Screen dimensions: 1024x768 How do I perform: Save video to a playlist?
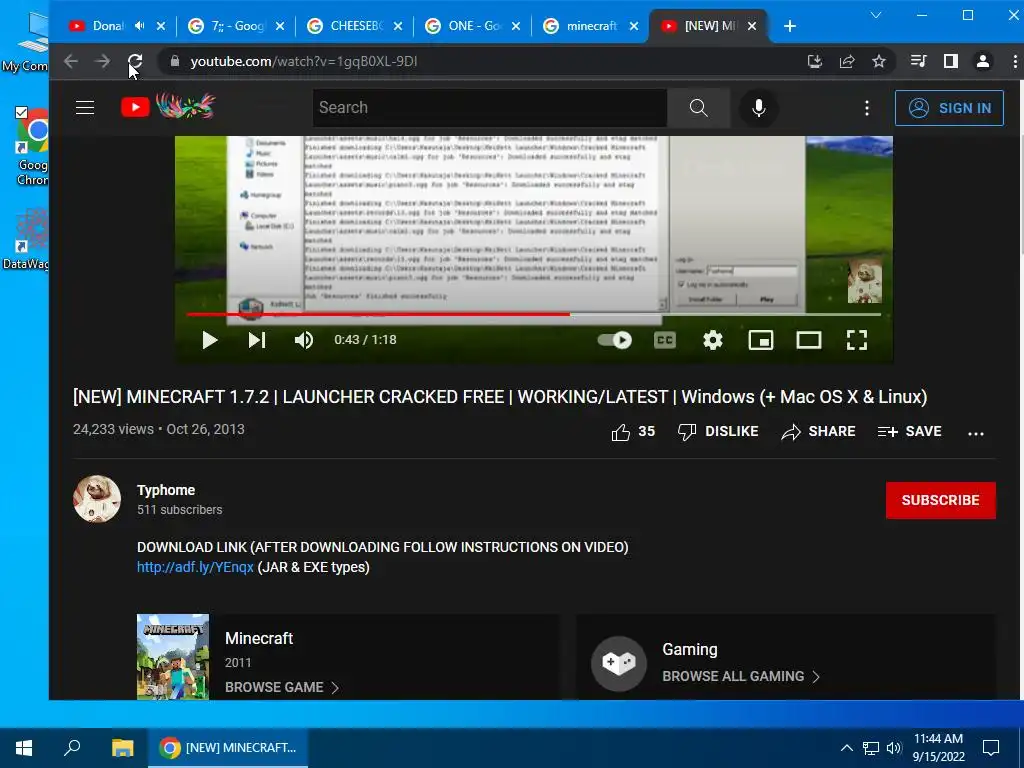pyautogui.click(x=910, y=432)
